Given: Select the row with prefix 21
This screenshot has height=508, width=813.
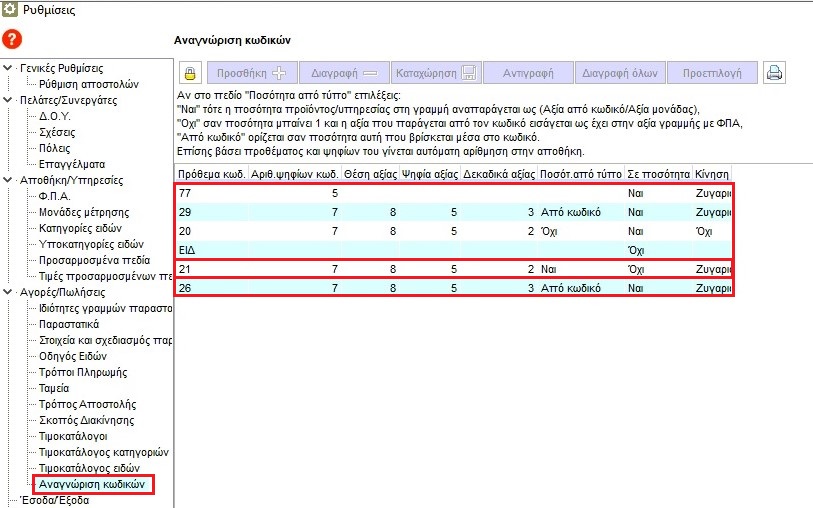Looking at the screenshot, I should (454, 269).
